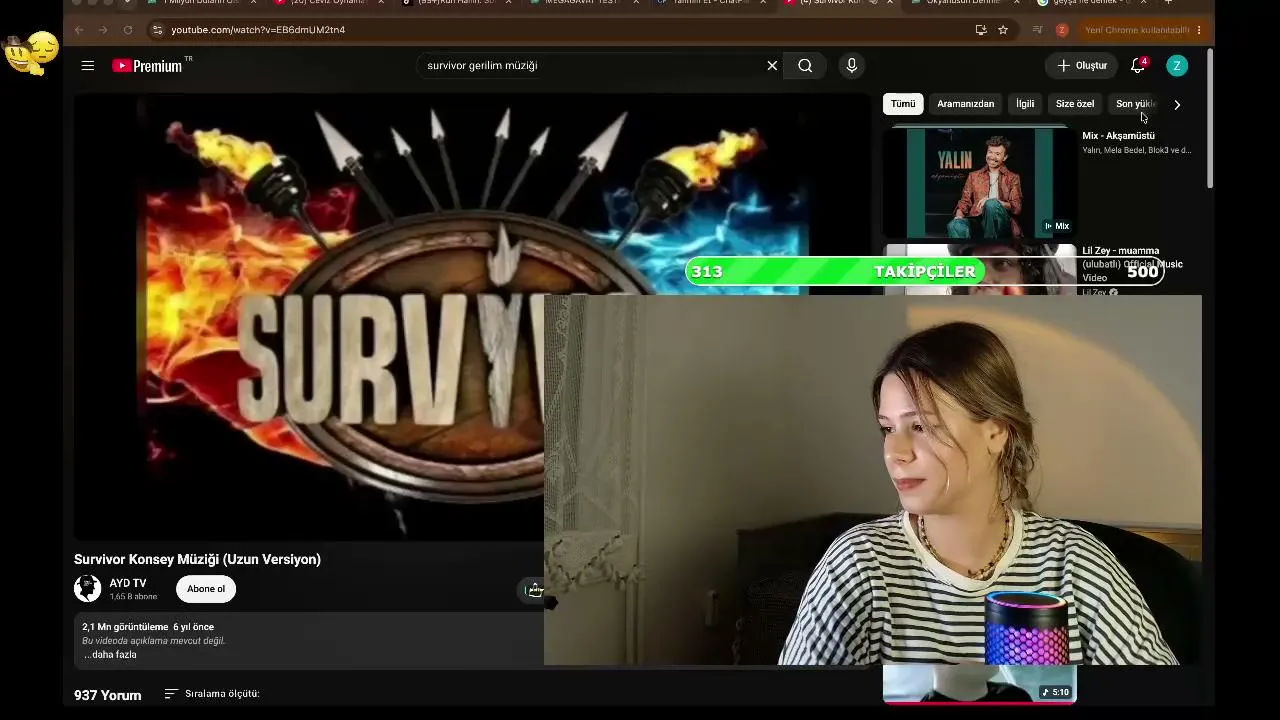Switch to the 'Ceviz Oynama' browser tab
Screen dimensions: 1280x720
click(x=327, y=3)
